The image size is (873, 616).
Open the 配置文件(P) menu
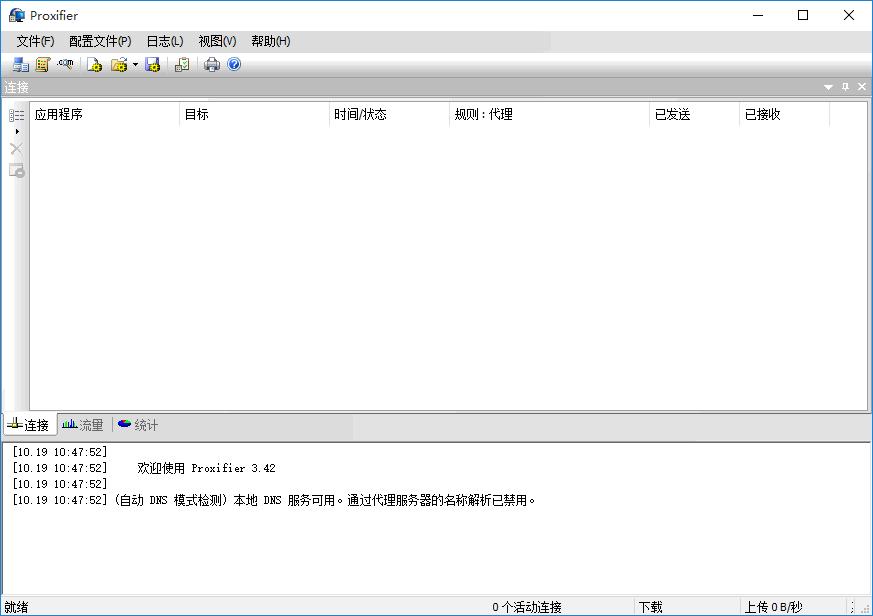point(100,41)
